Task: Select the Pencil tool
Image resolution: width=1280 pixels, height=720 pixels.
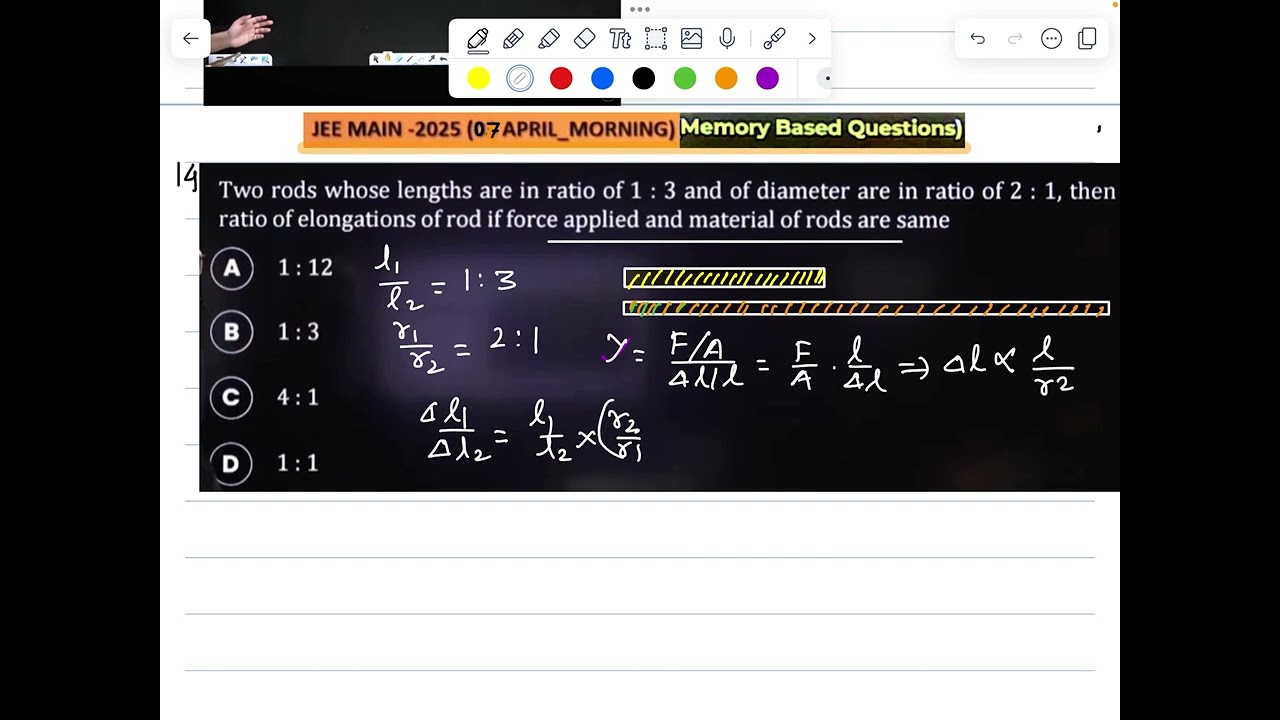Action: click(513, 39)
